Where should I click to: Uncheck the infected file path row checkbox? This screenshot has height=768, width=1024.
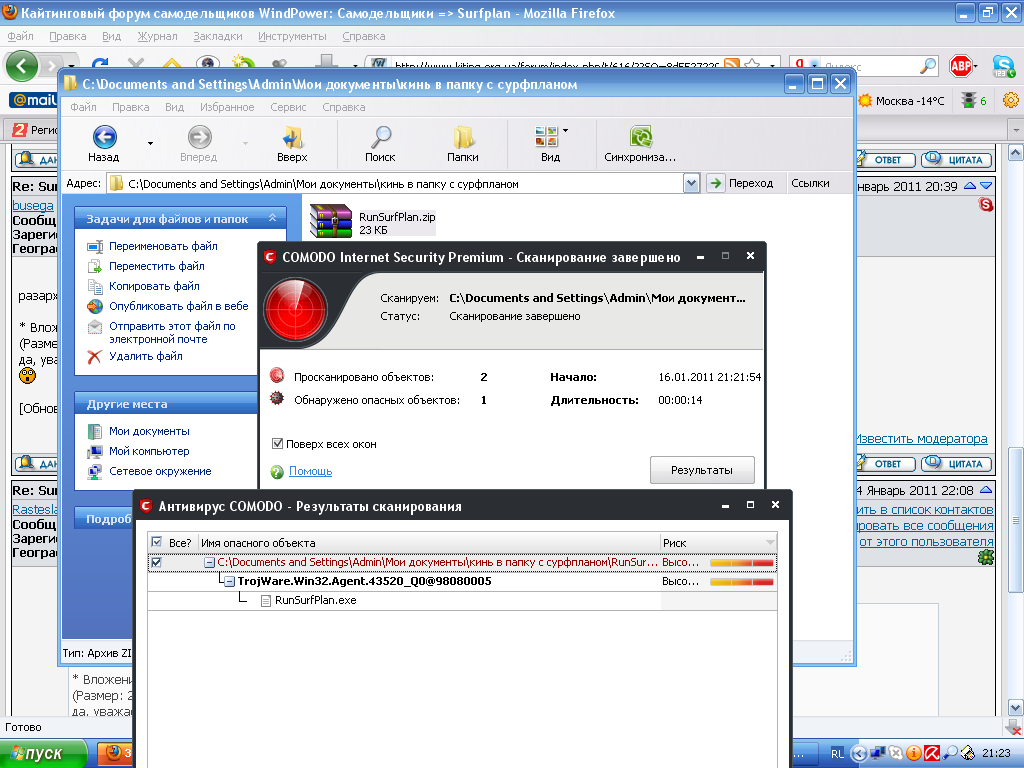(156, 563)
